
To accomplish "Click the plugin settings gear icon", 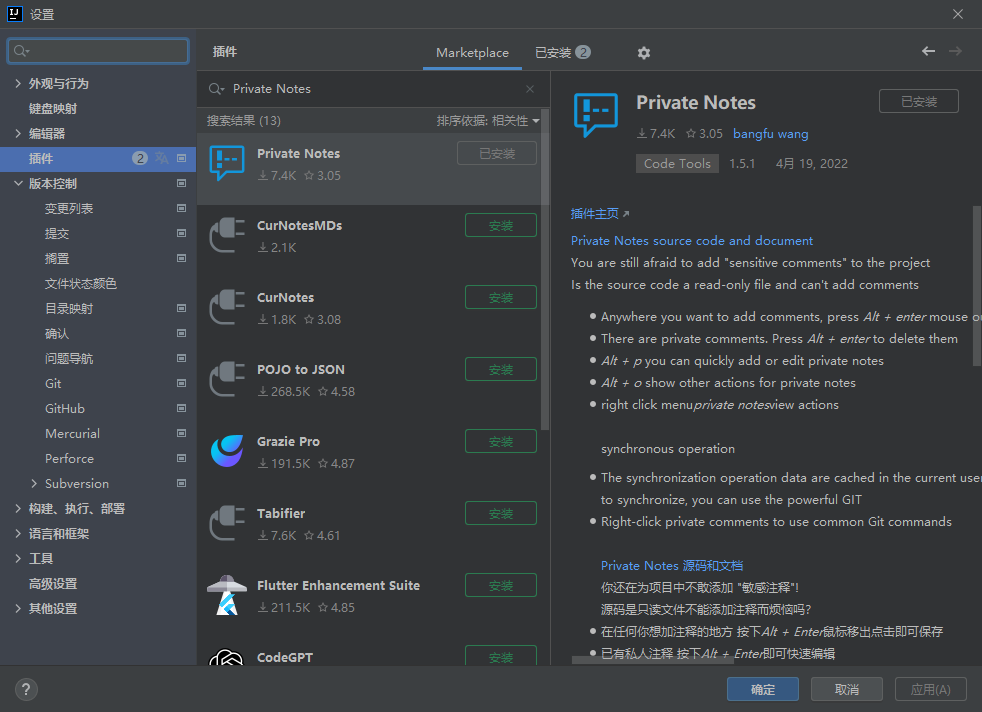I will [643, 53].
